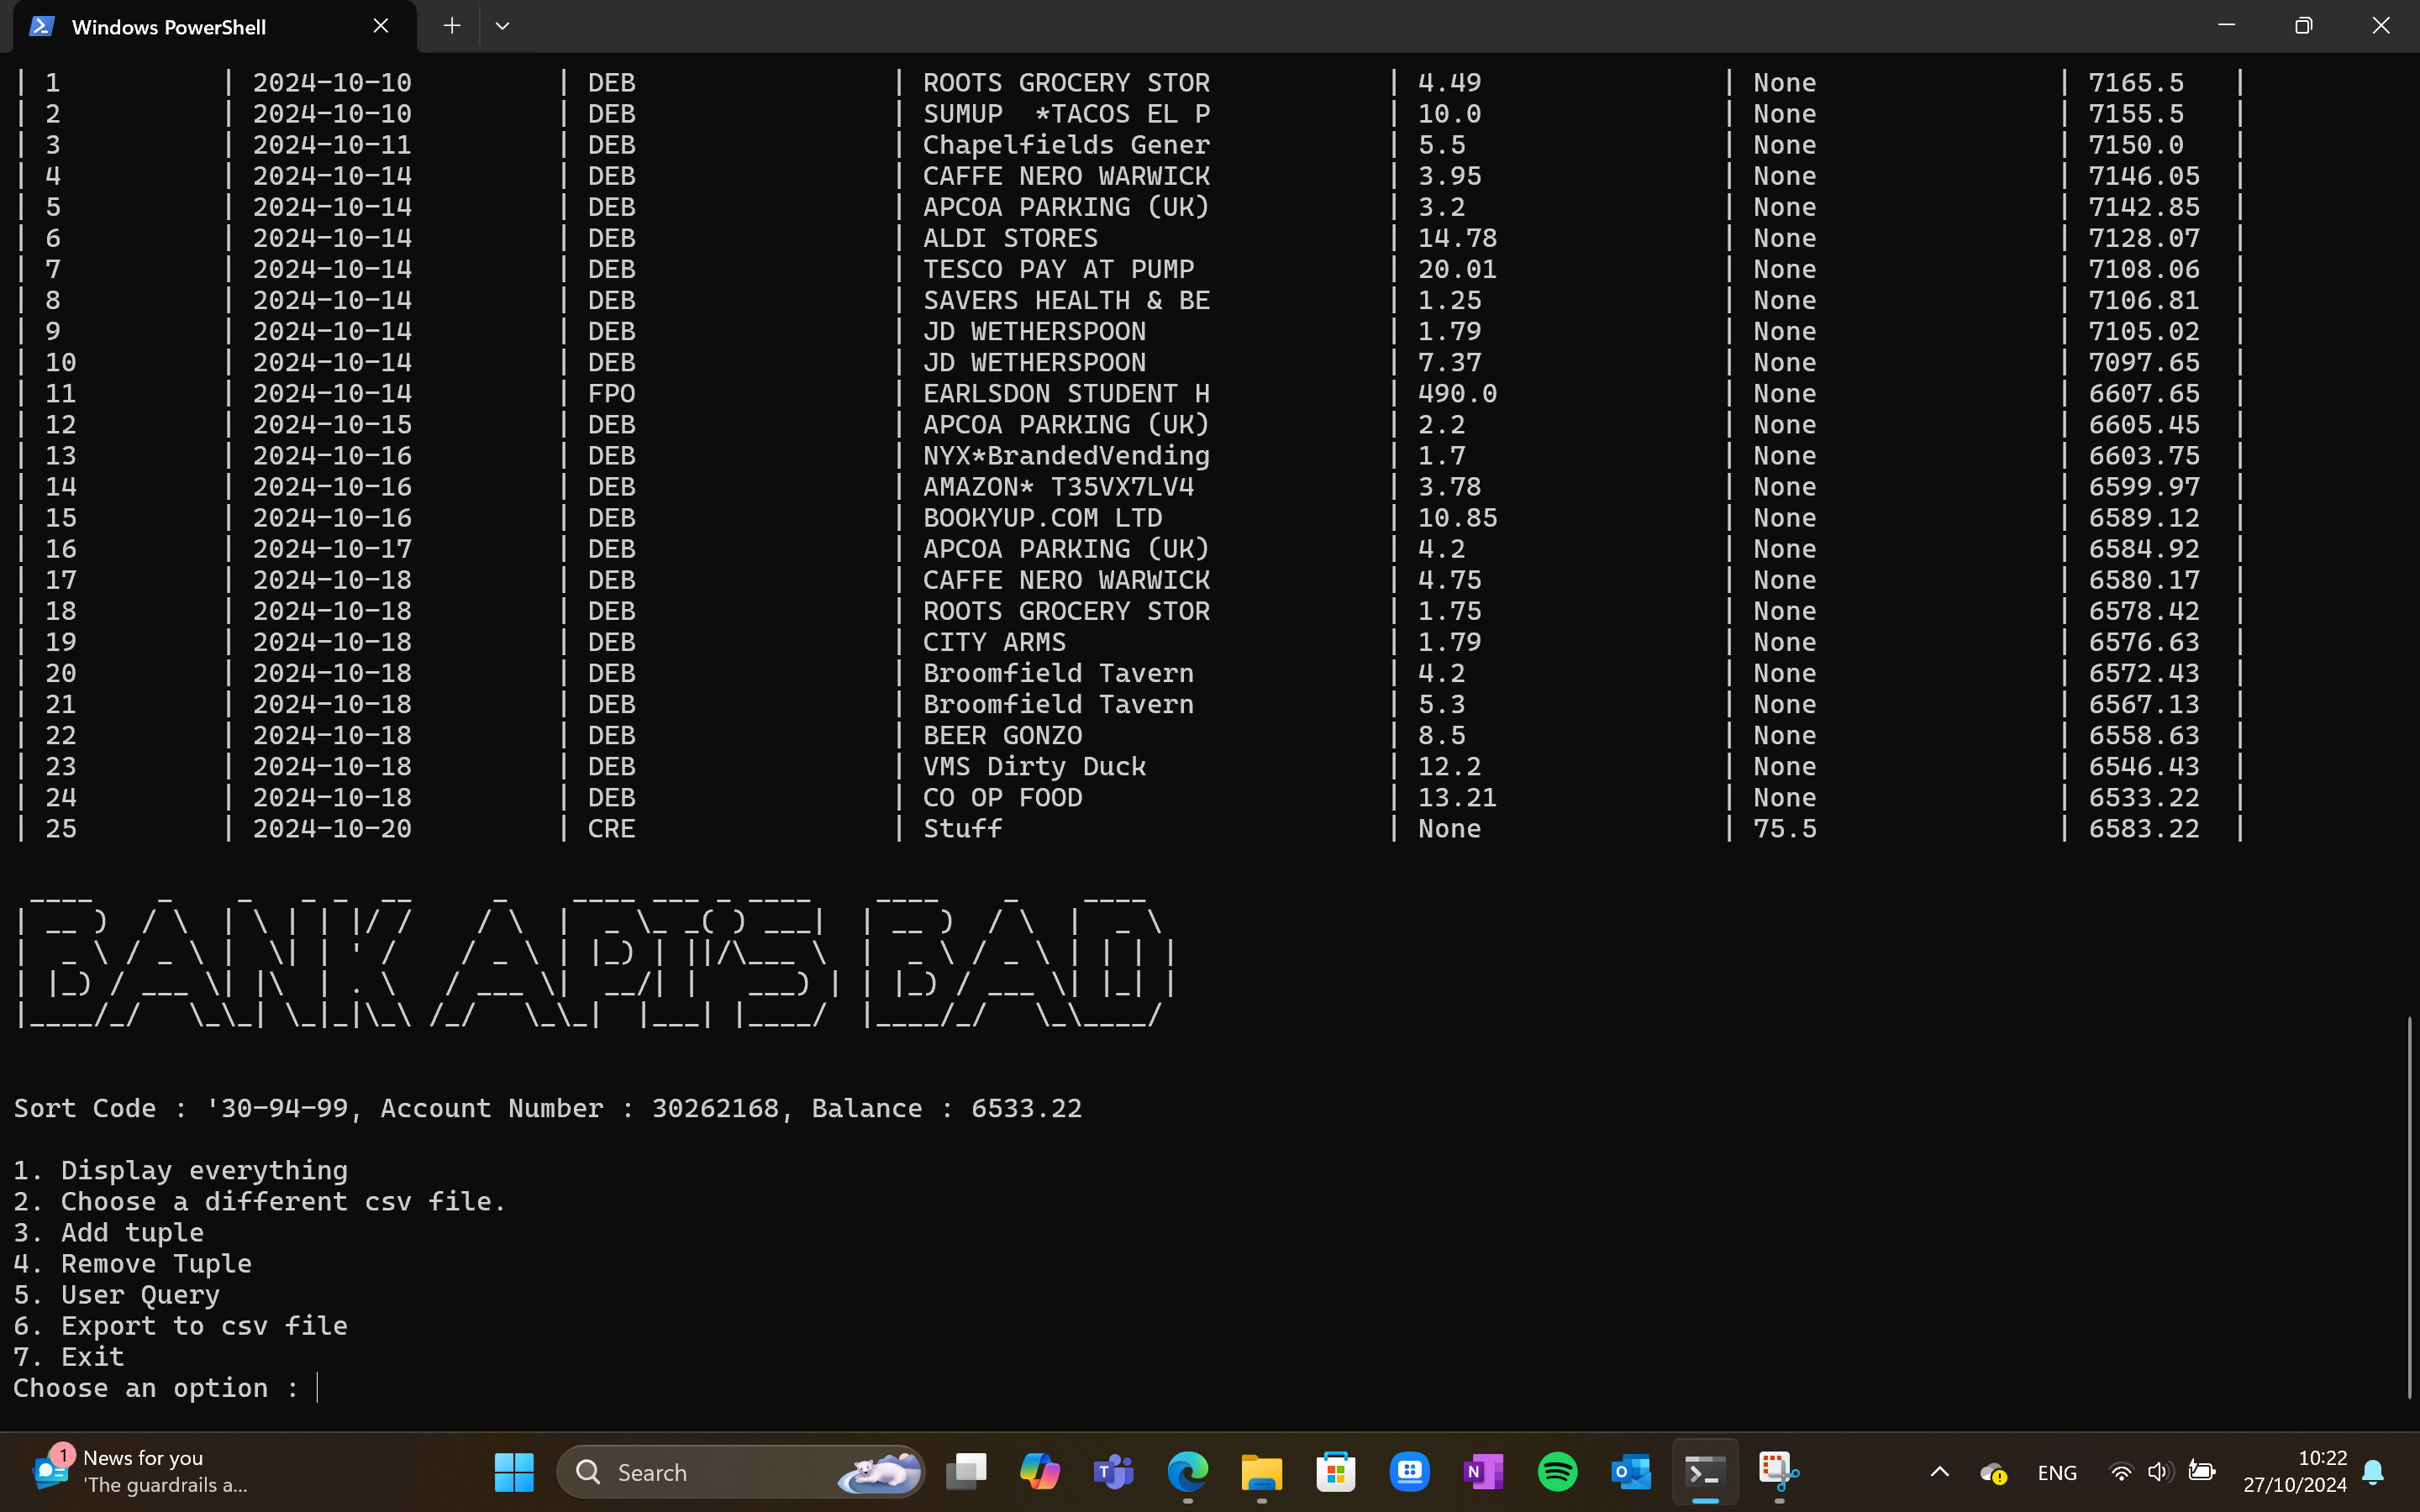This screenshot has width=2420, height=1512.
Task: Close the Windows PowerShell tab
Action: point(381,26)
